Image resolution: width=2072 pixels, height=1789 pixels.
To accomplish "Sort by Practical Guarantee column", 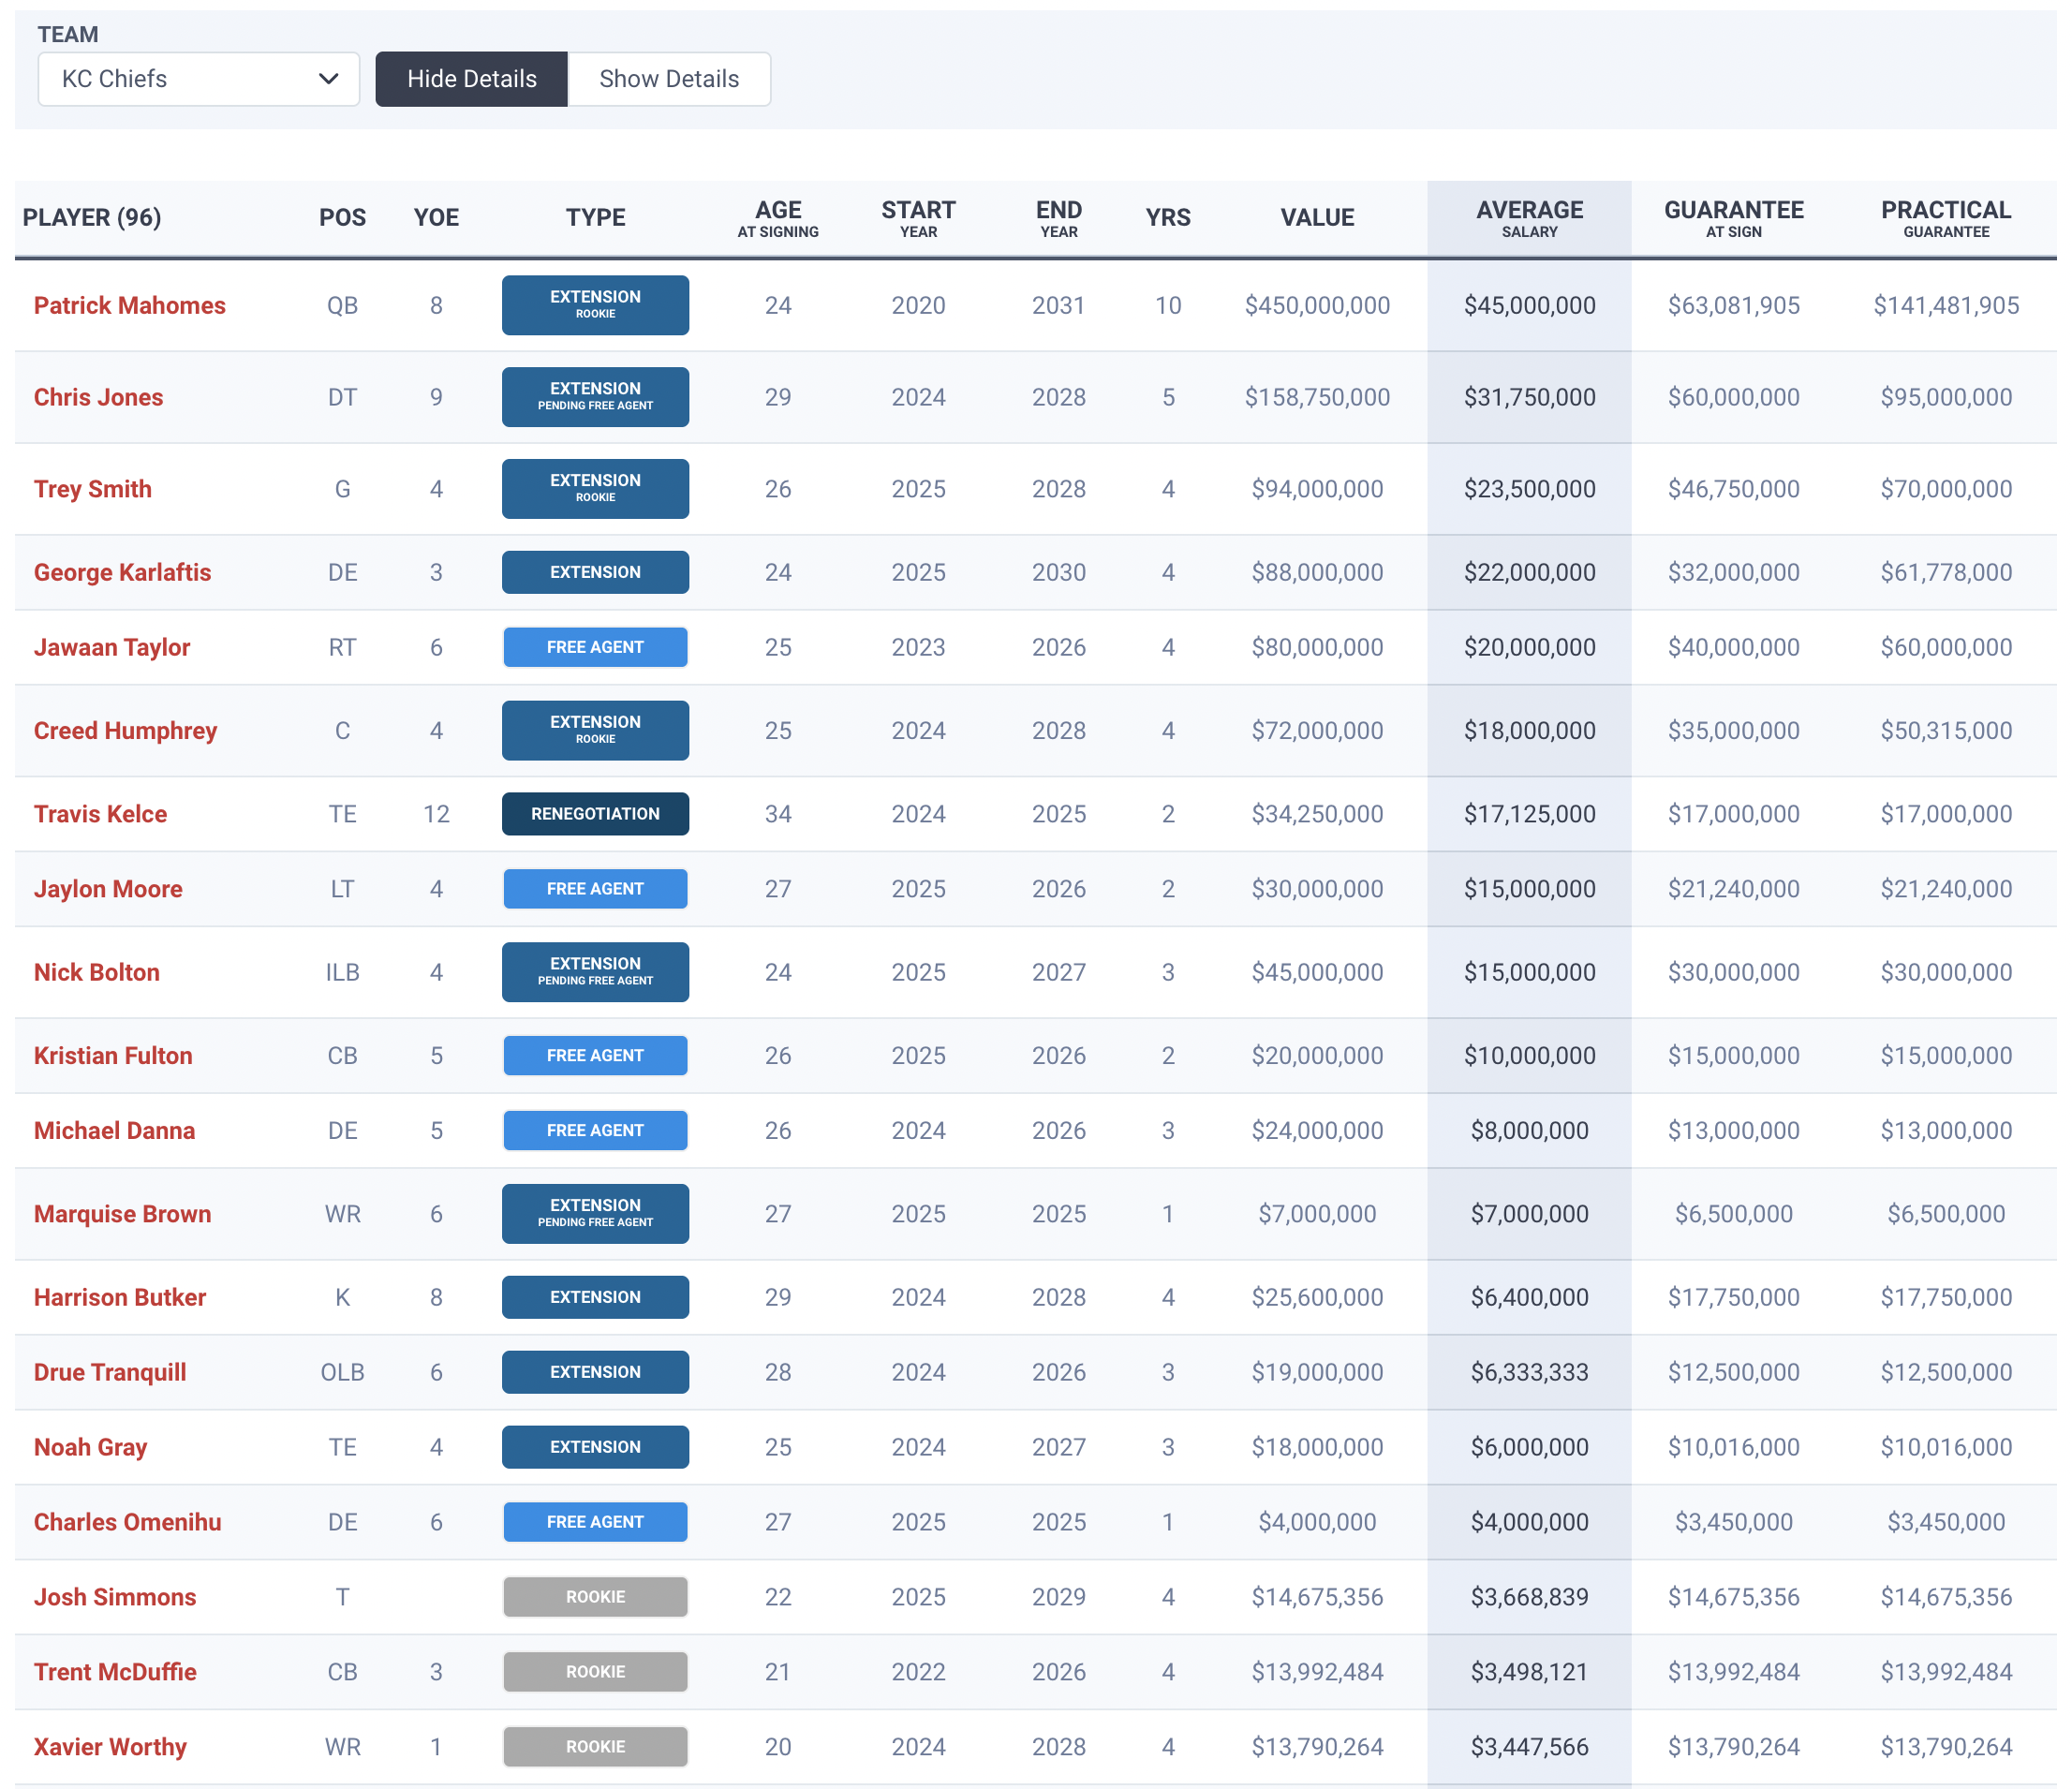I will [x=1946, y=218].
